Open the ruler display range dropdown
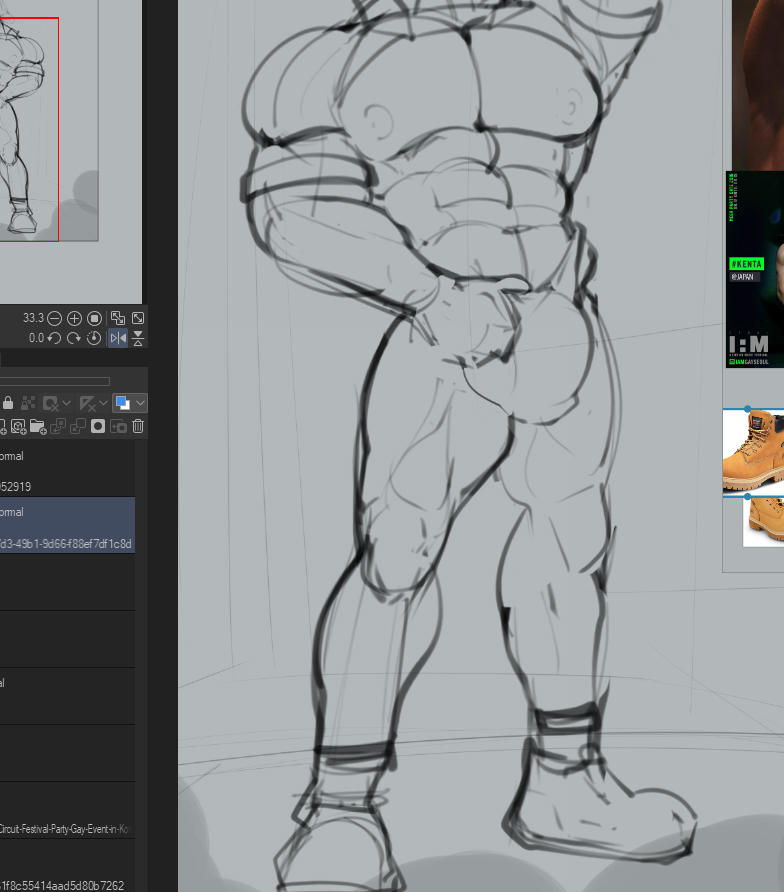Viewport: 784px width, 892px height. (x=103, y=403)
